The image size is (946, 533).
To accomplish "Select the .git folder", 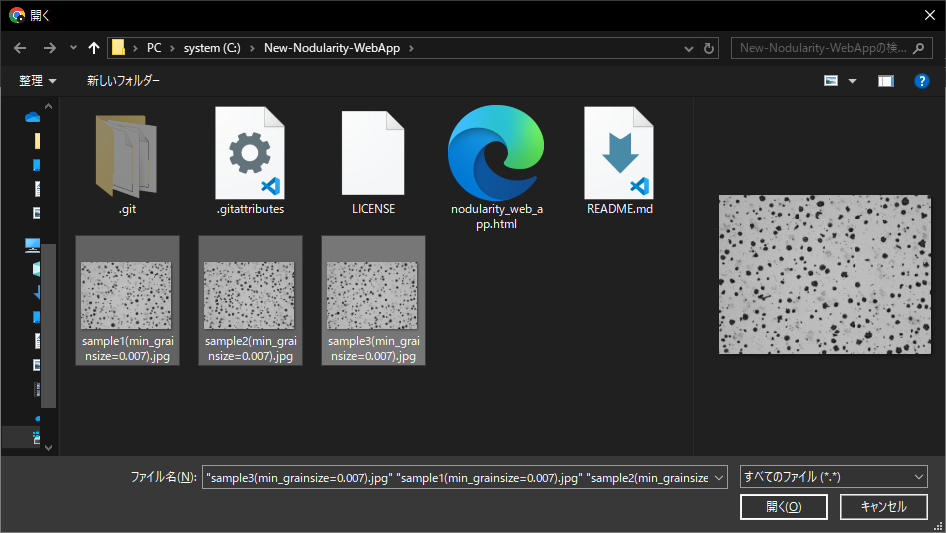I will click(127, 161).
